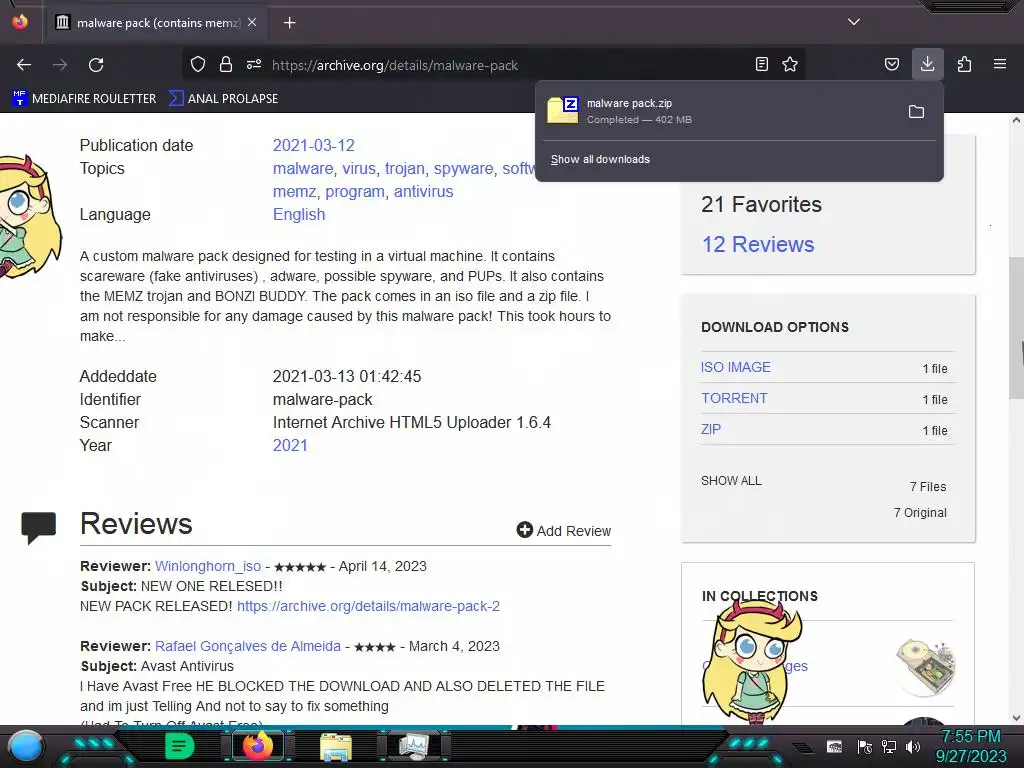1024x768 pixels.
Task: Click the 7:55 PM clock
Action: point(970,737)
